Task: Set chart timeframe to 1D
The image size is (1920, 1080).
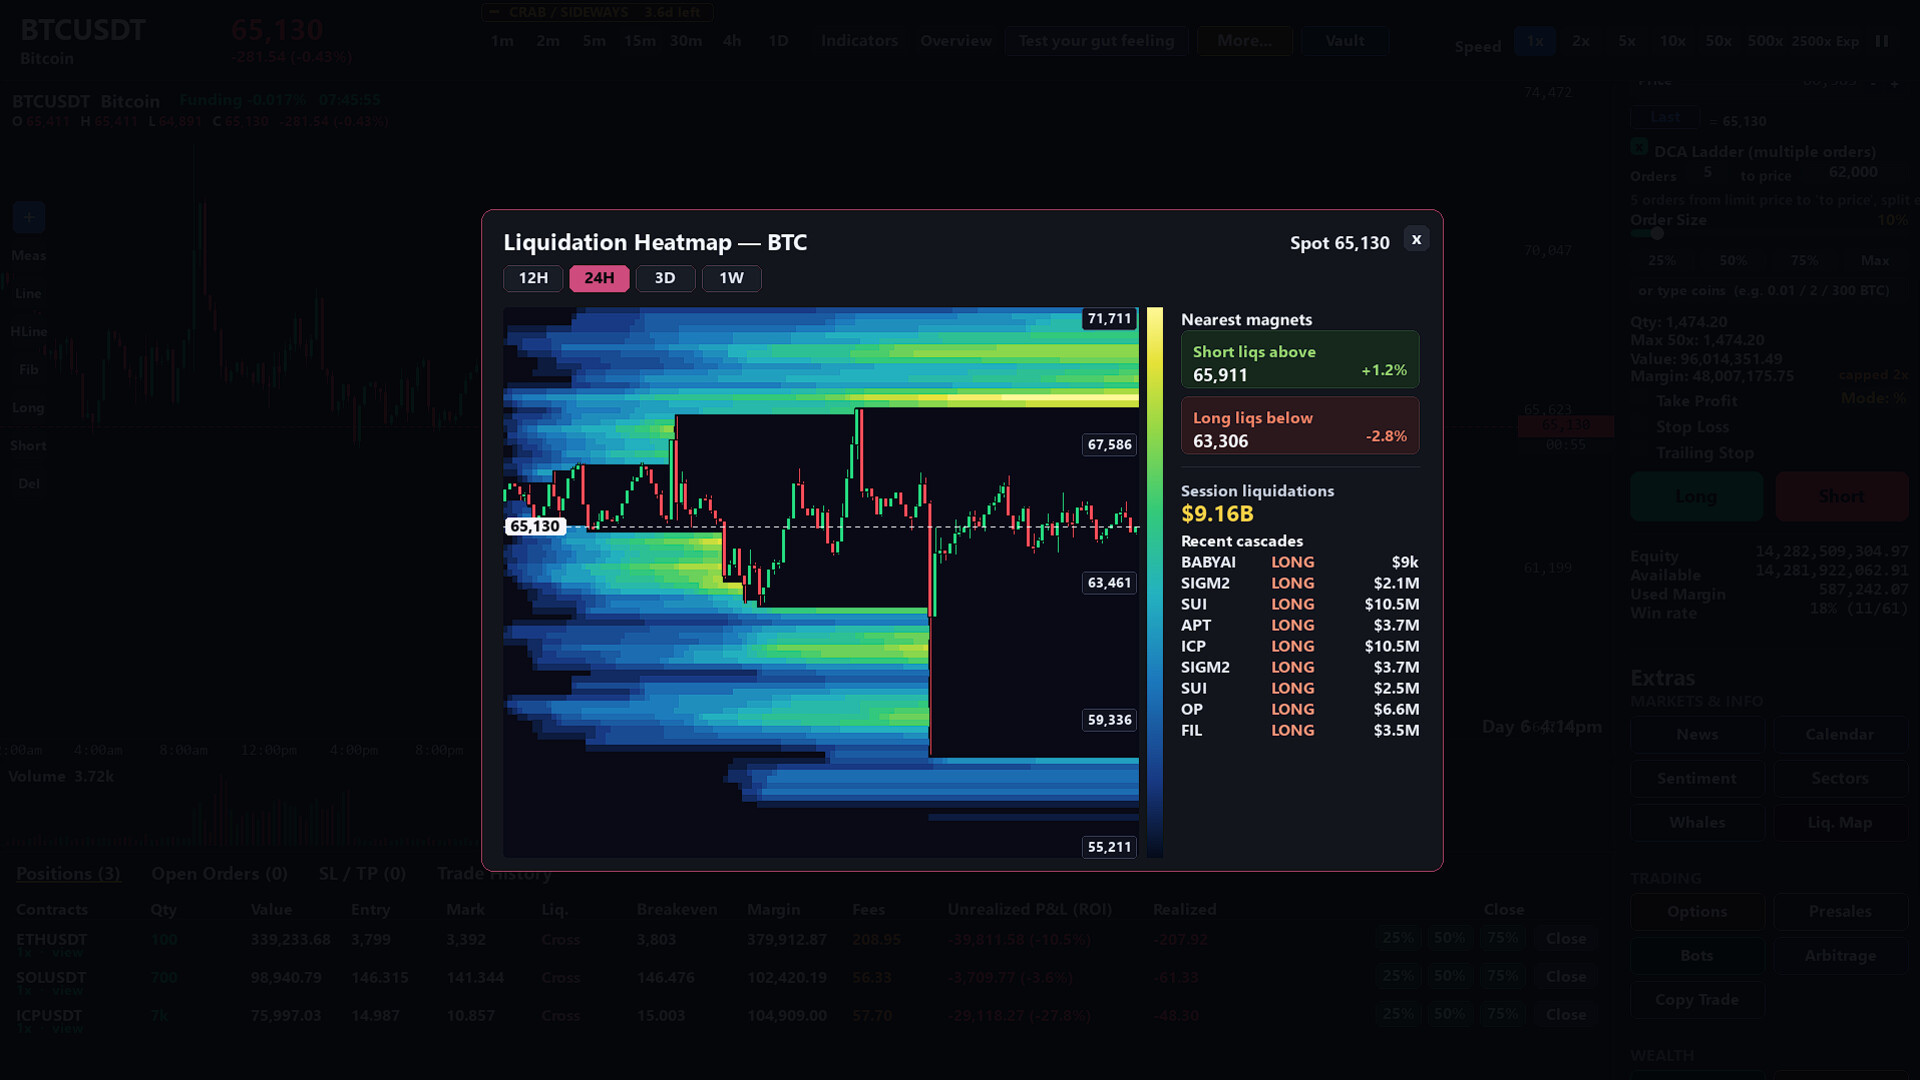Action: (778, 41)
